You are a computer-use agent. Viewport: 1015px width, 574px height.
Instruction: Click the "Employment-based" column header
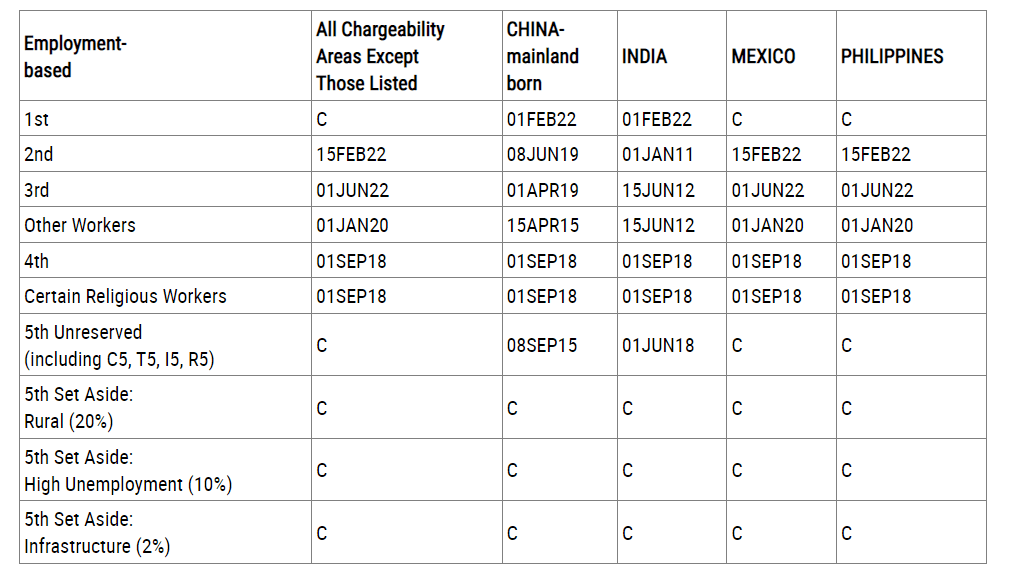62,57
